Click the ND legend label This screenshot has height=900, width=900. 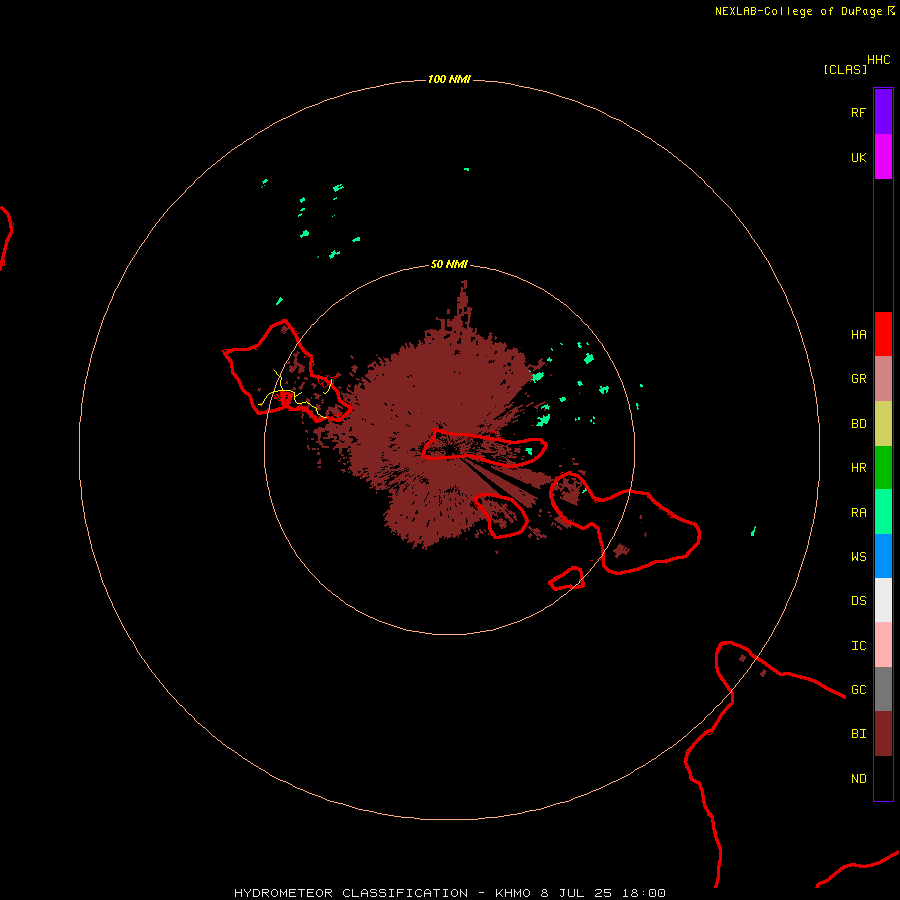[x=858, y=779]
